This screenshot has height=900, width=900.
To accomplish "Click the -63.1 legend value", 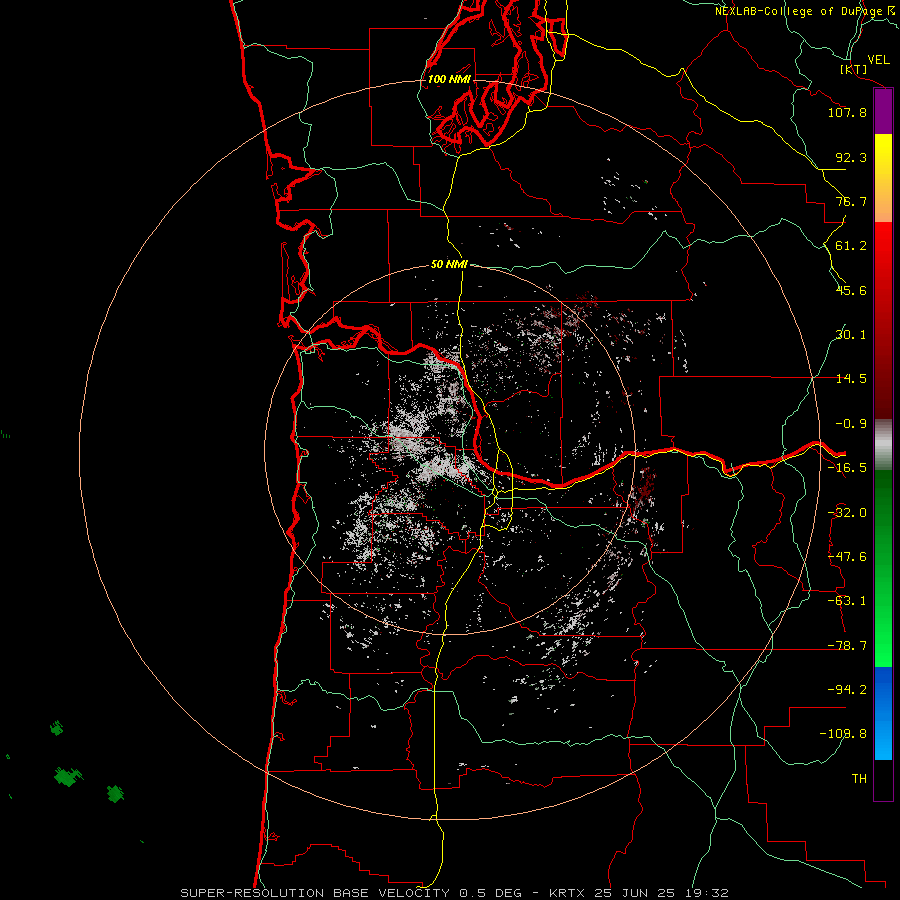I will tap(847, 601).
